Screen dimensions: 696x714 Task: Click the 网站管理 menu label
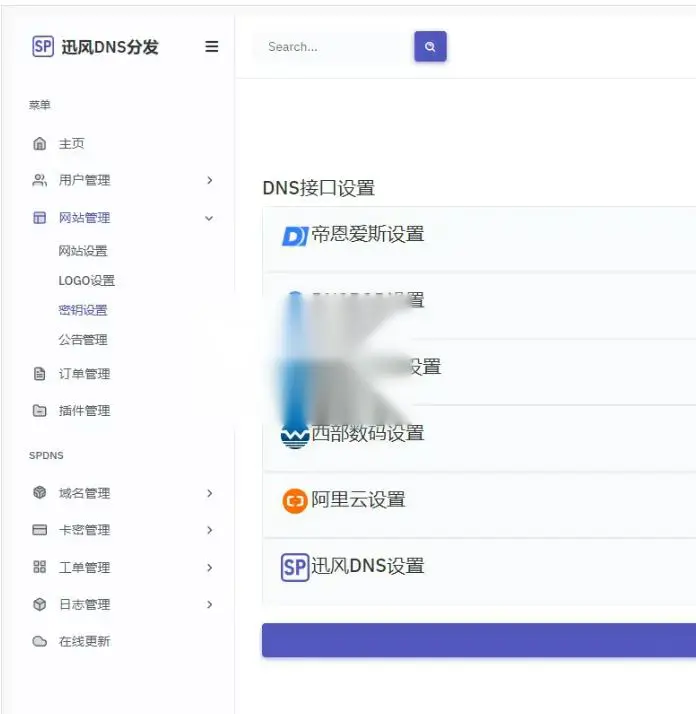84,218
